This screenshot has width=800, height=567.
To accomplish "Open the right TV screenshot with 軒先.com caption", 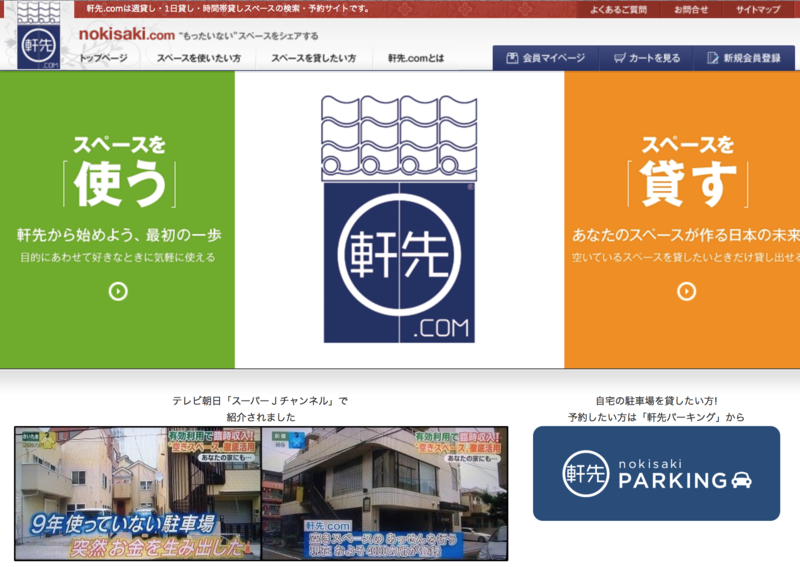I will (385, 494).
